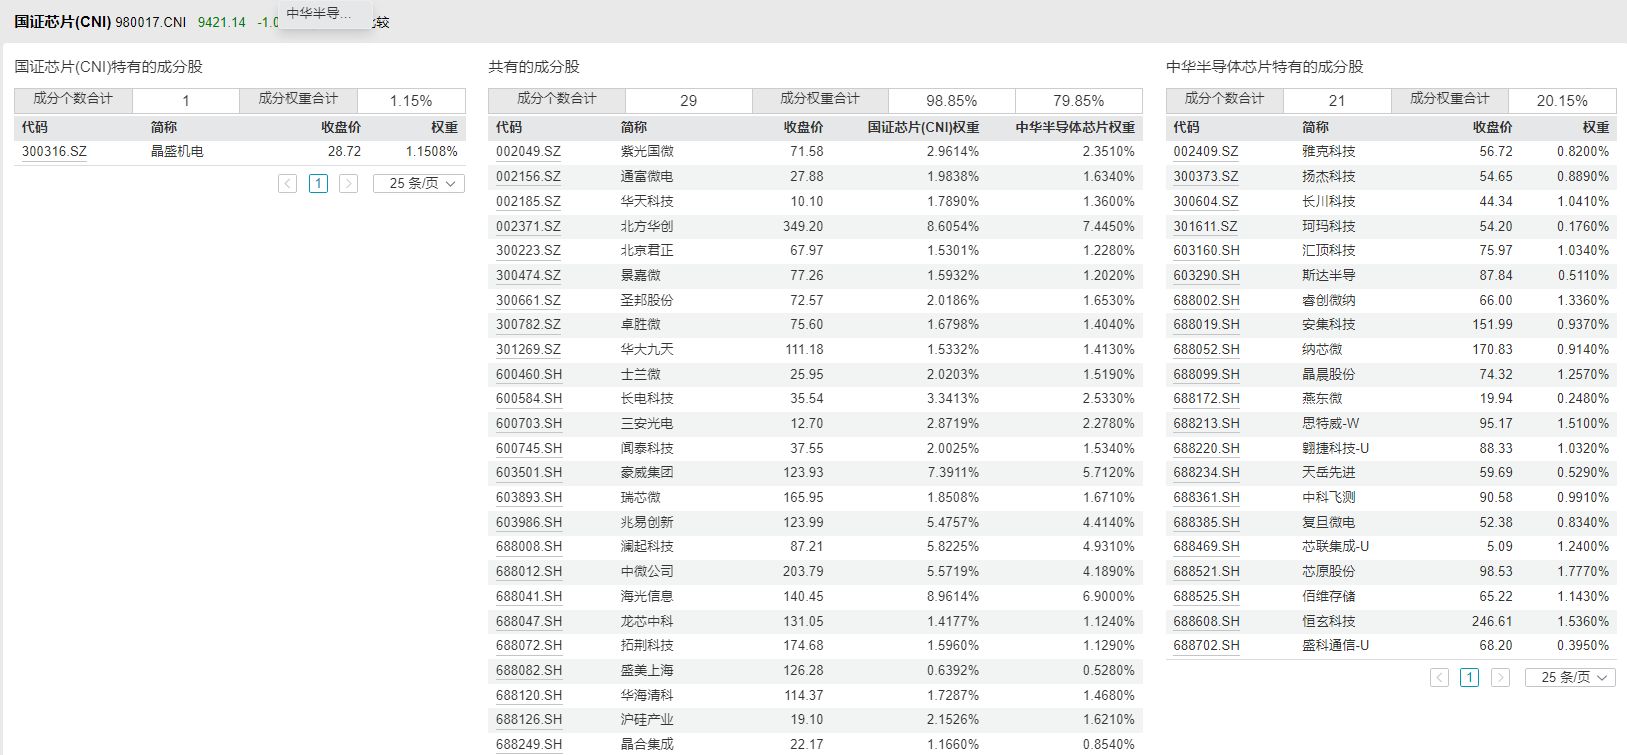Click the 中华半导体芯片权重 column header
1627x755 pixels.
(1075, 128)
